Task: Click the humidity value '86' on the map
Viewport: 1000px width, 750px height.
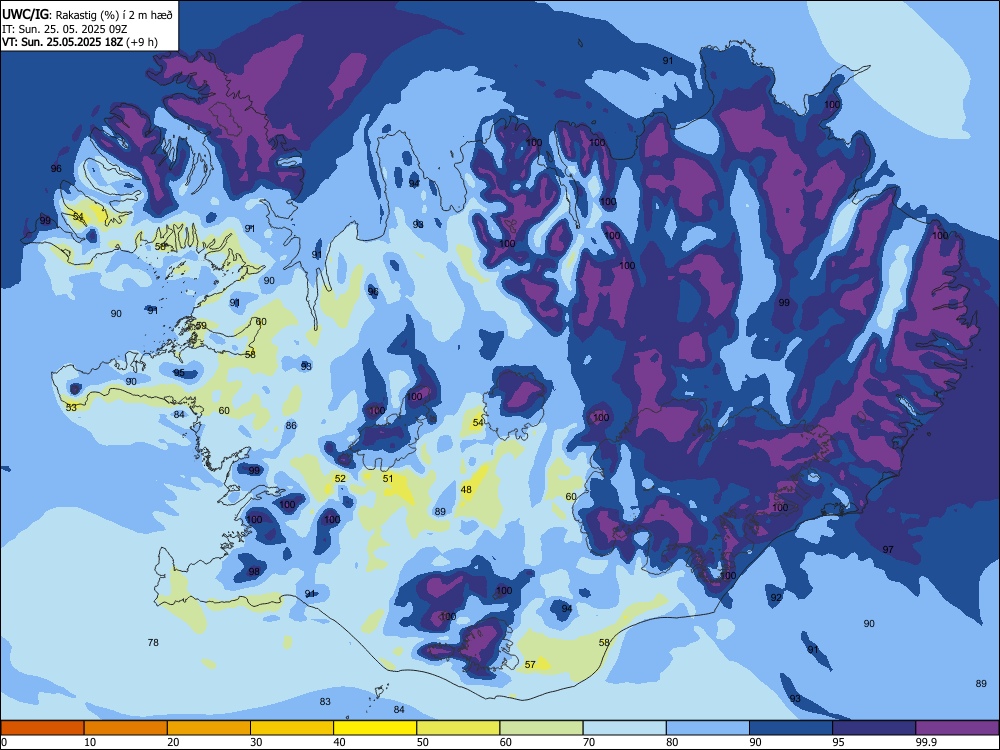Action: pyautogui.click(x=291, y=425)
